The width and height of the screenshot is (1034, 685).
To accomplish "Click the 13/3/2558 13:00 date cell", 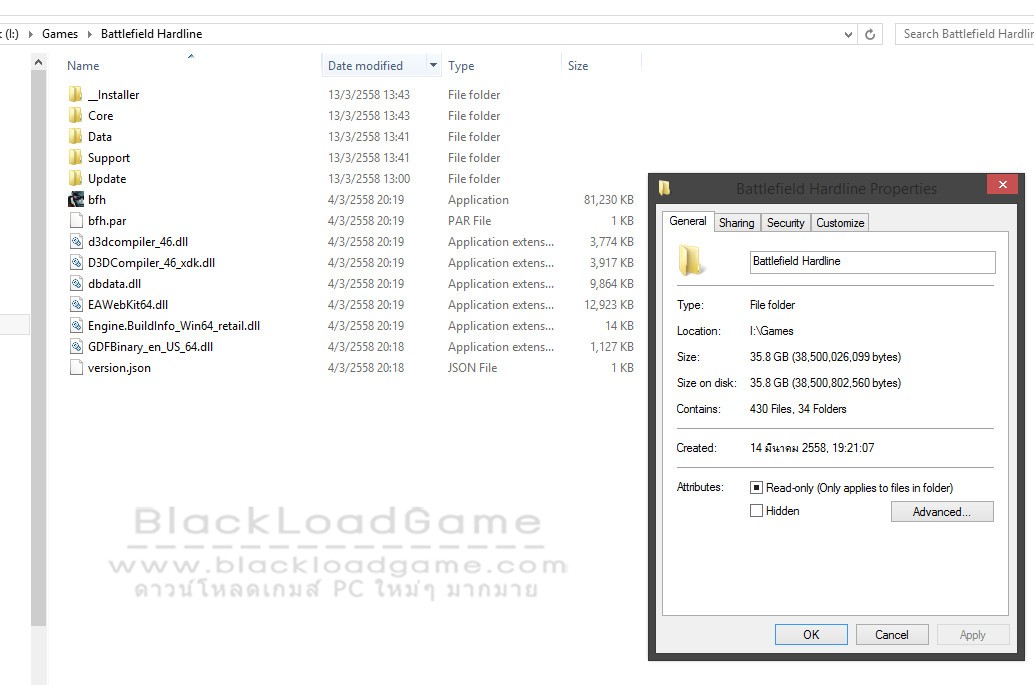I will 369,179.
